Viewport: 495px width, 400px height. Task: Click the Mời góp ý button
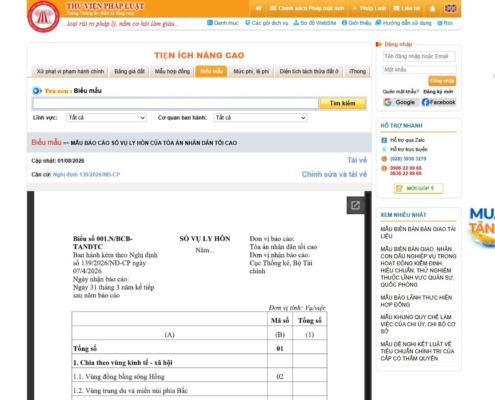pos(419,188)
